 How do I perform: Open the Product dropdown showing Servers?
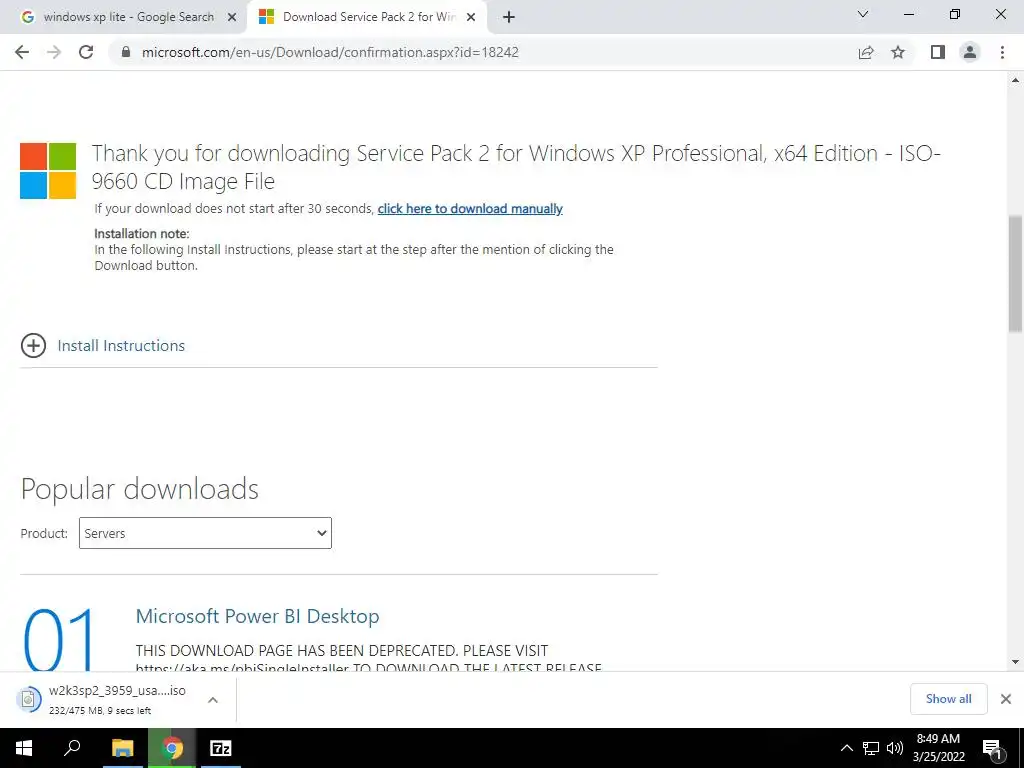205,533
